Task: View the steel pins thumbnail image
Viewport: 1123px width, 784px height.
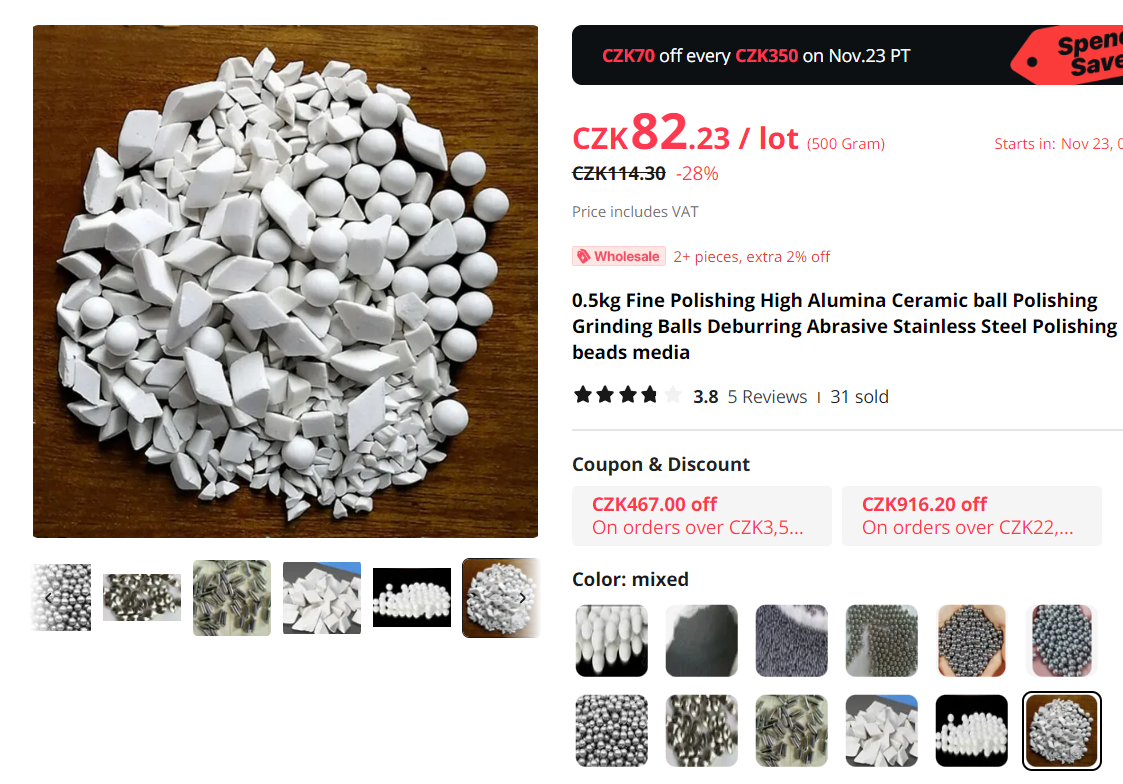Action: click(x=232, y=598)
